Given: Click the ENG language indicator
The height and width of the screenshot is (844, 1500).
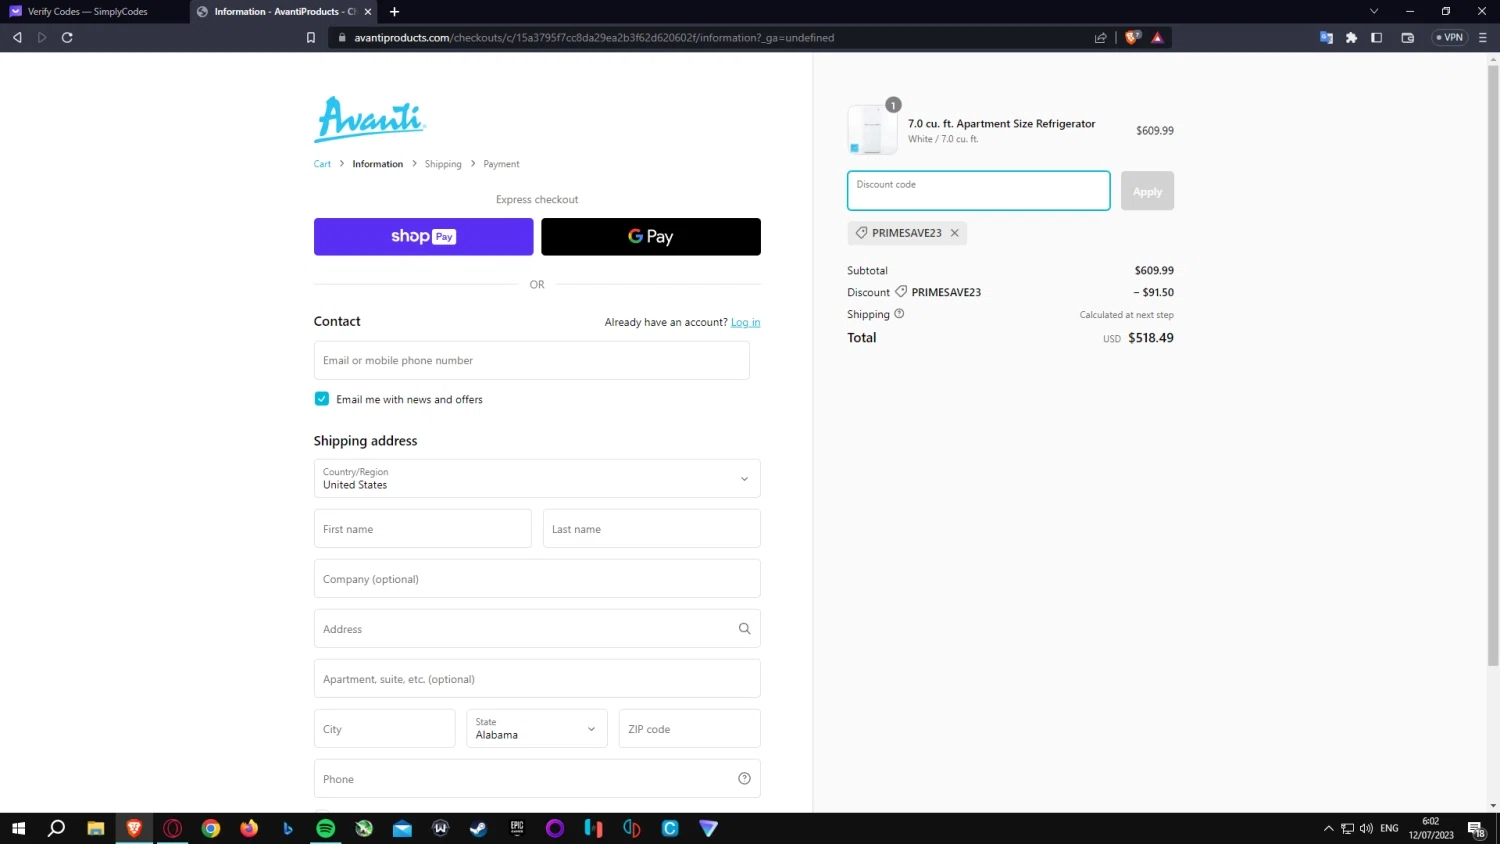Looking at the screenshot, I should pos(1389,828).
